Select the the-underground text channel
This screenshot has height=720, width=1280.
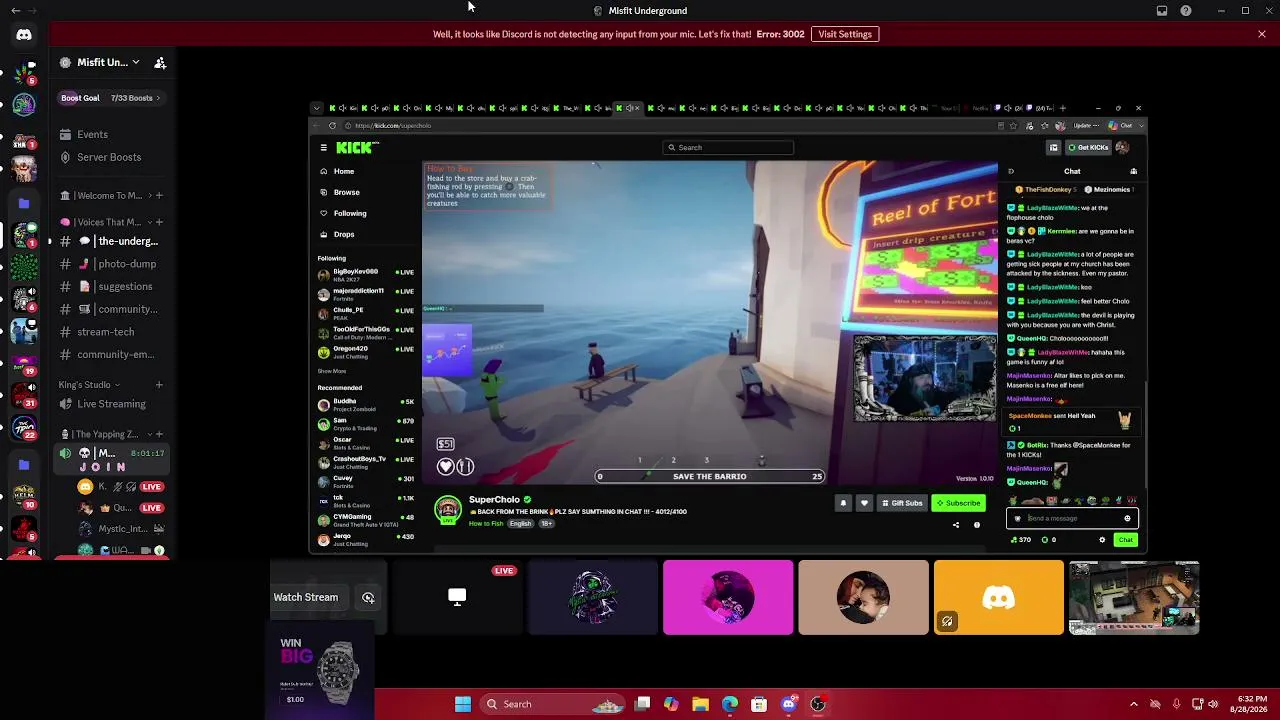pyautogui.click(x=111, y=241)
